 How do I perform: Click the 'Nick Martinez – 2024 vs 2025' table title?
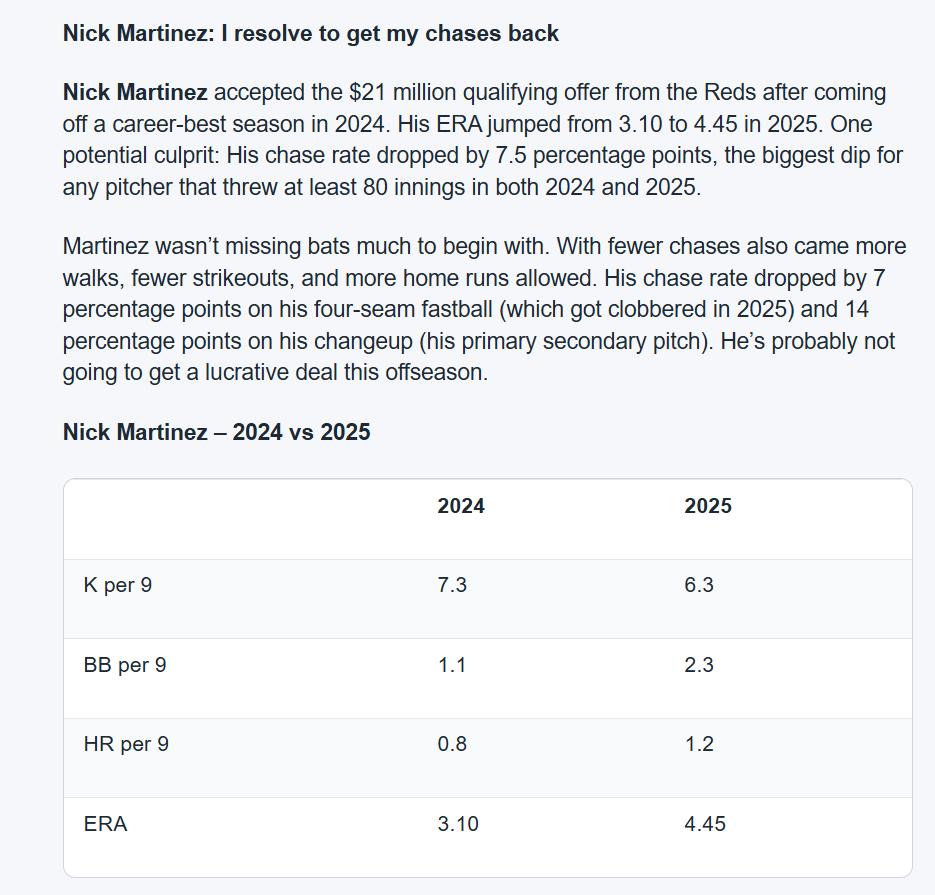[216, 432]
